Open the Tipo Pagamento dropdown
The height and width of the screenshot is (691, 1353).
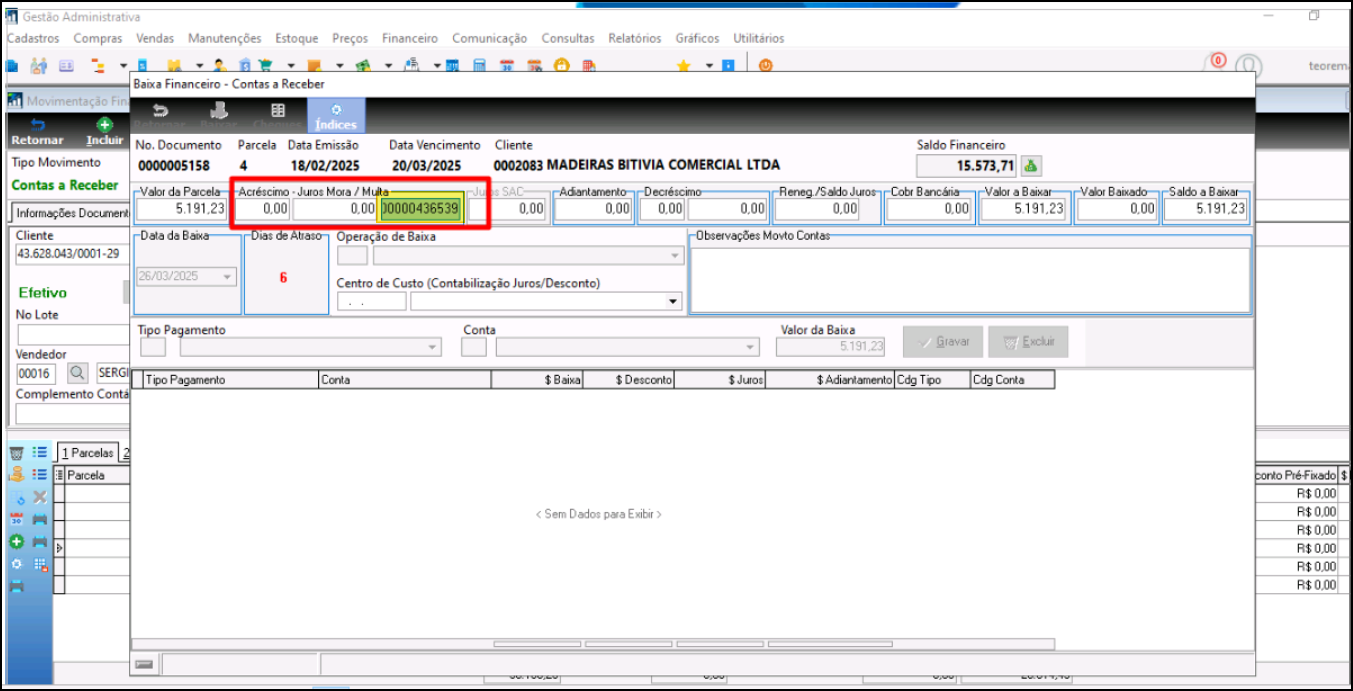[x=432, y=347]
